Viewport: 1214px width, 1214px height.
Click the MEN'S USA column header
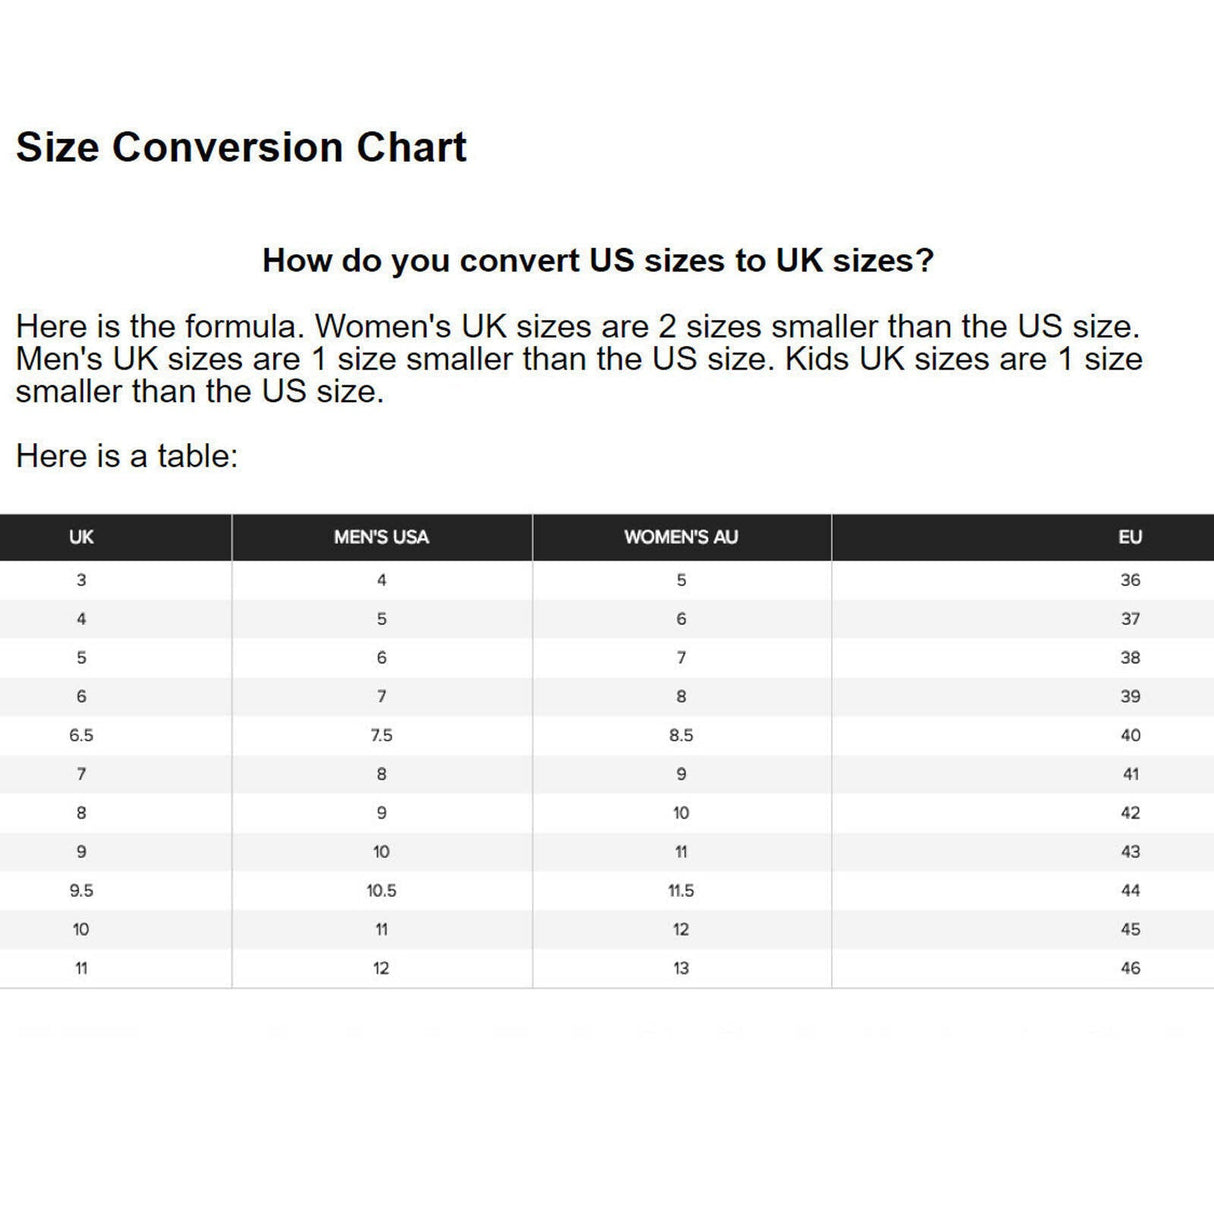tap(381, 537)
